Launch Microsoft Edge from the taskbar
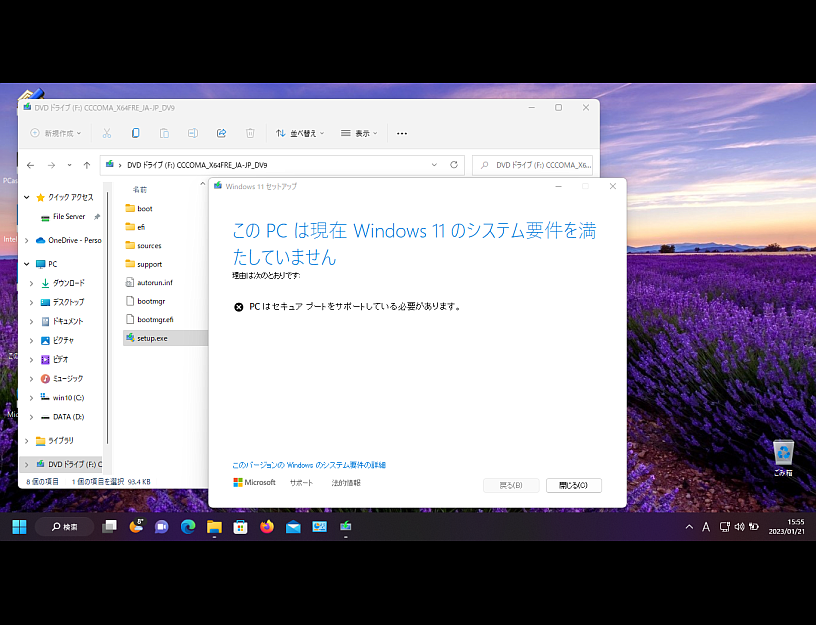This screenshot has width=816, height=625. click(x=188, y=527)
